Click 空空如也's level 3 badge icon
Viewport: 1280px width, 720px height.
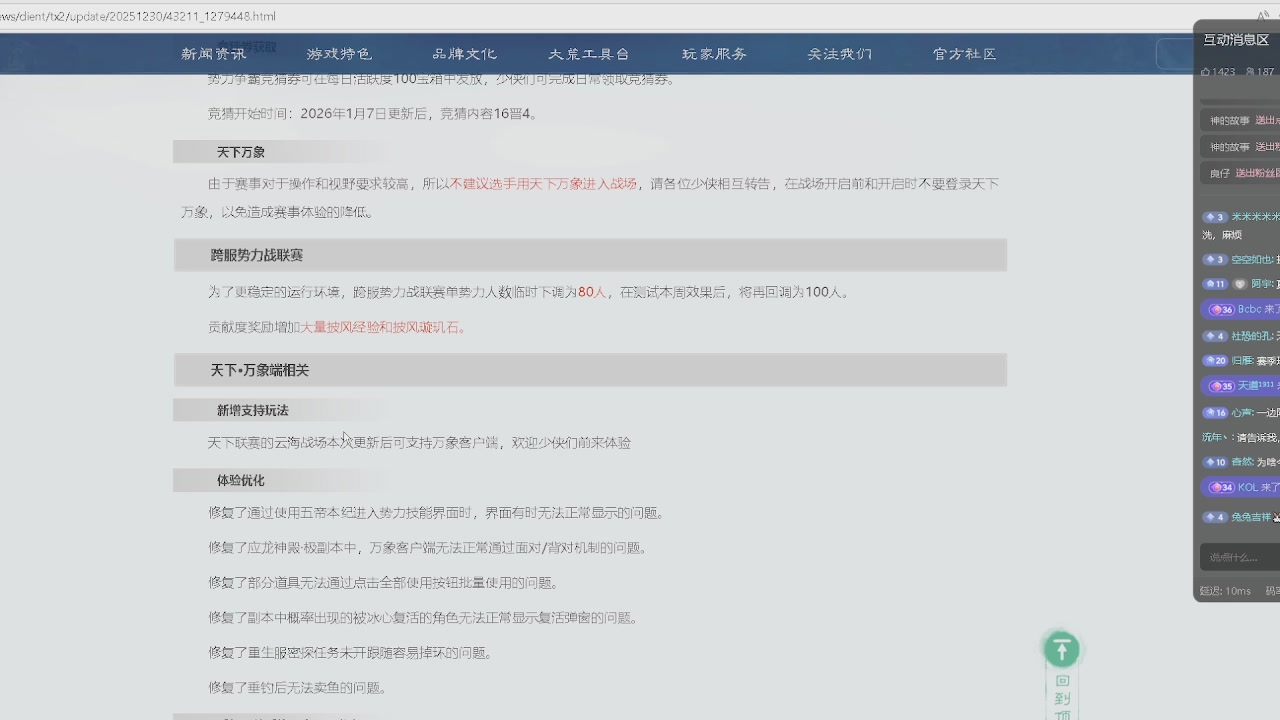[x=1213, y=259]
